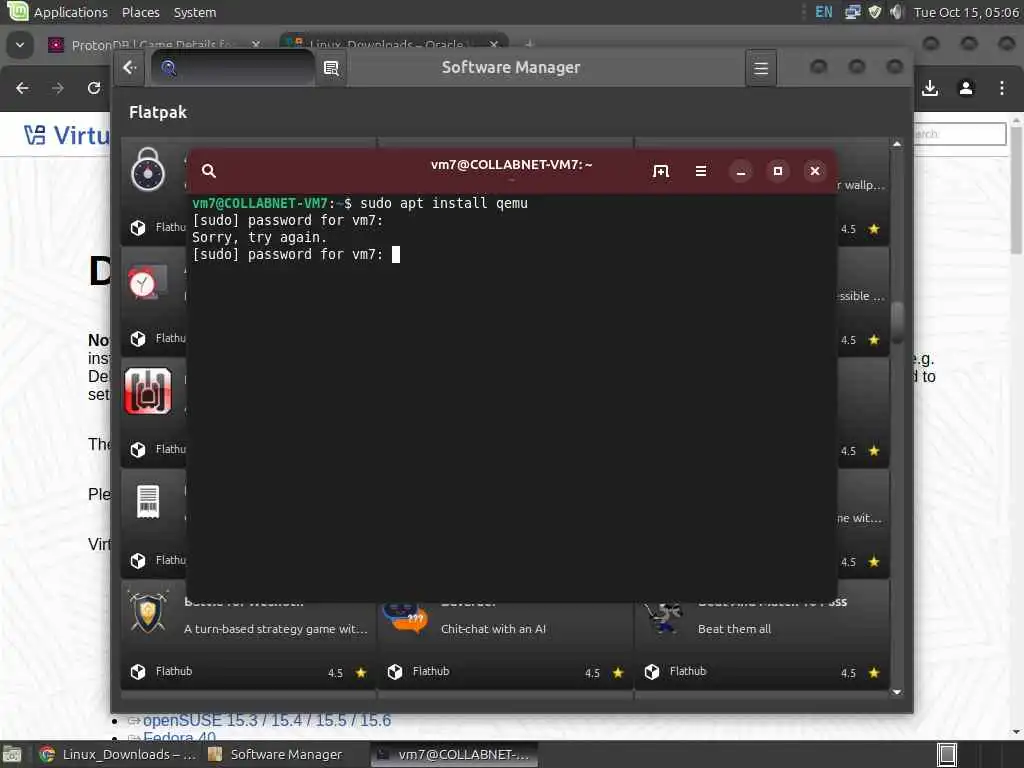Viewport: 1024px width, 768px height.
Task: Open the Linux Mint menu logo
Action: coord(17,11)
